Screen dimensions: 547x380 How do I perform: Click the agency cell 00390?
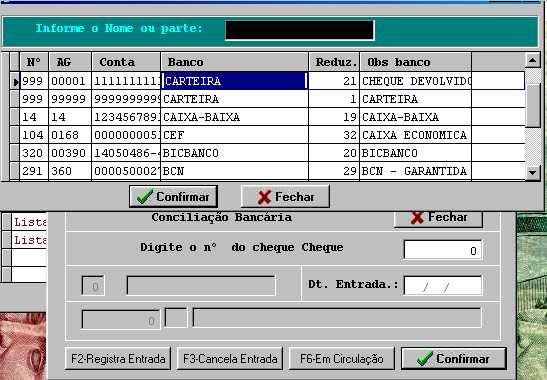[70, 153]
